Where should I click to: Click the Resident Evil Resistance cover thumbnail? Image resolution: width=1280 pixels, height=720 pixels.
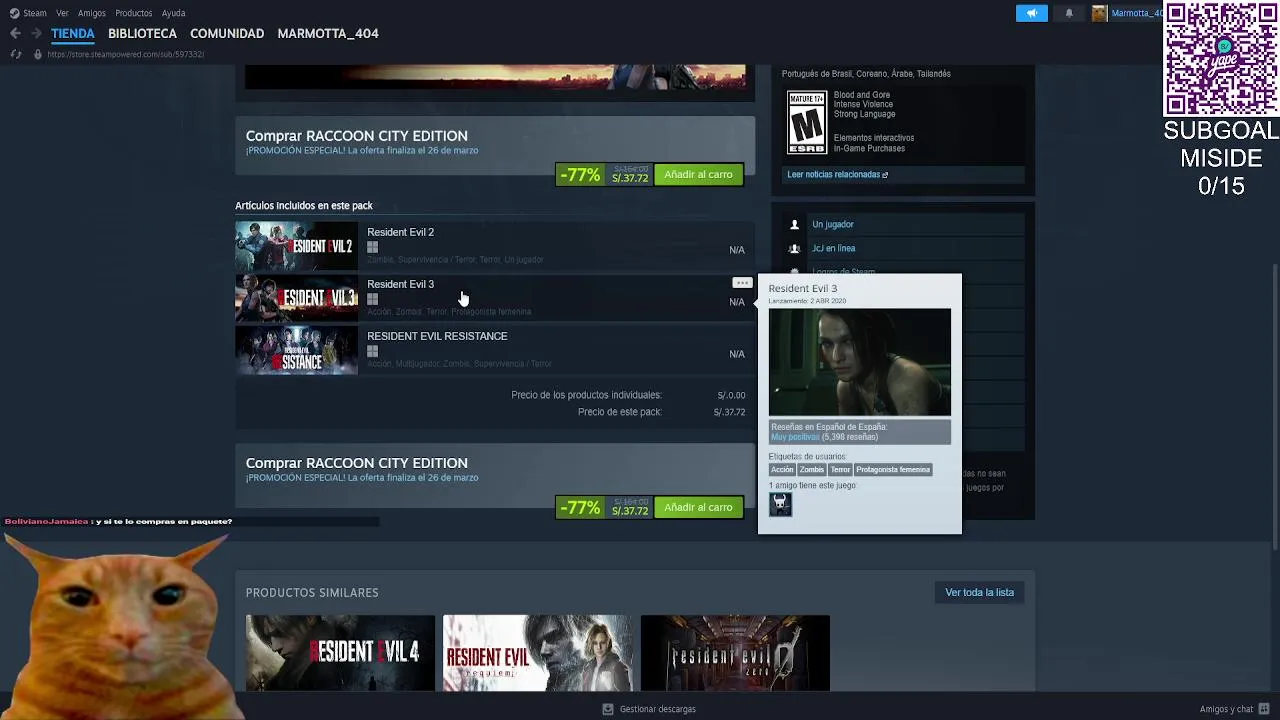click(x=296, y=350)
